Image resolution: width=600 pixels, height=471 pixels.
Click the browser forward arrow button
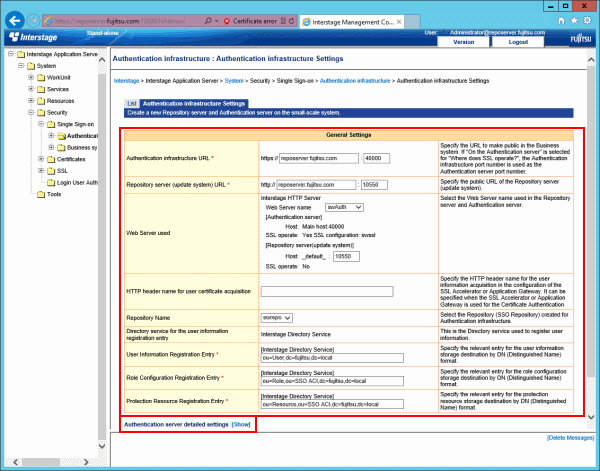tap(34, 21)
